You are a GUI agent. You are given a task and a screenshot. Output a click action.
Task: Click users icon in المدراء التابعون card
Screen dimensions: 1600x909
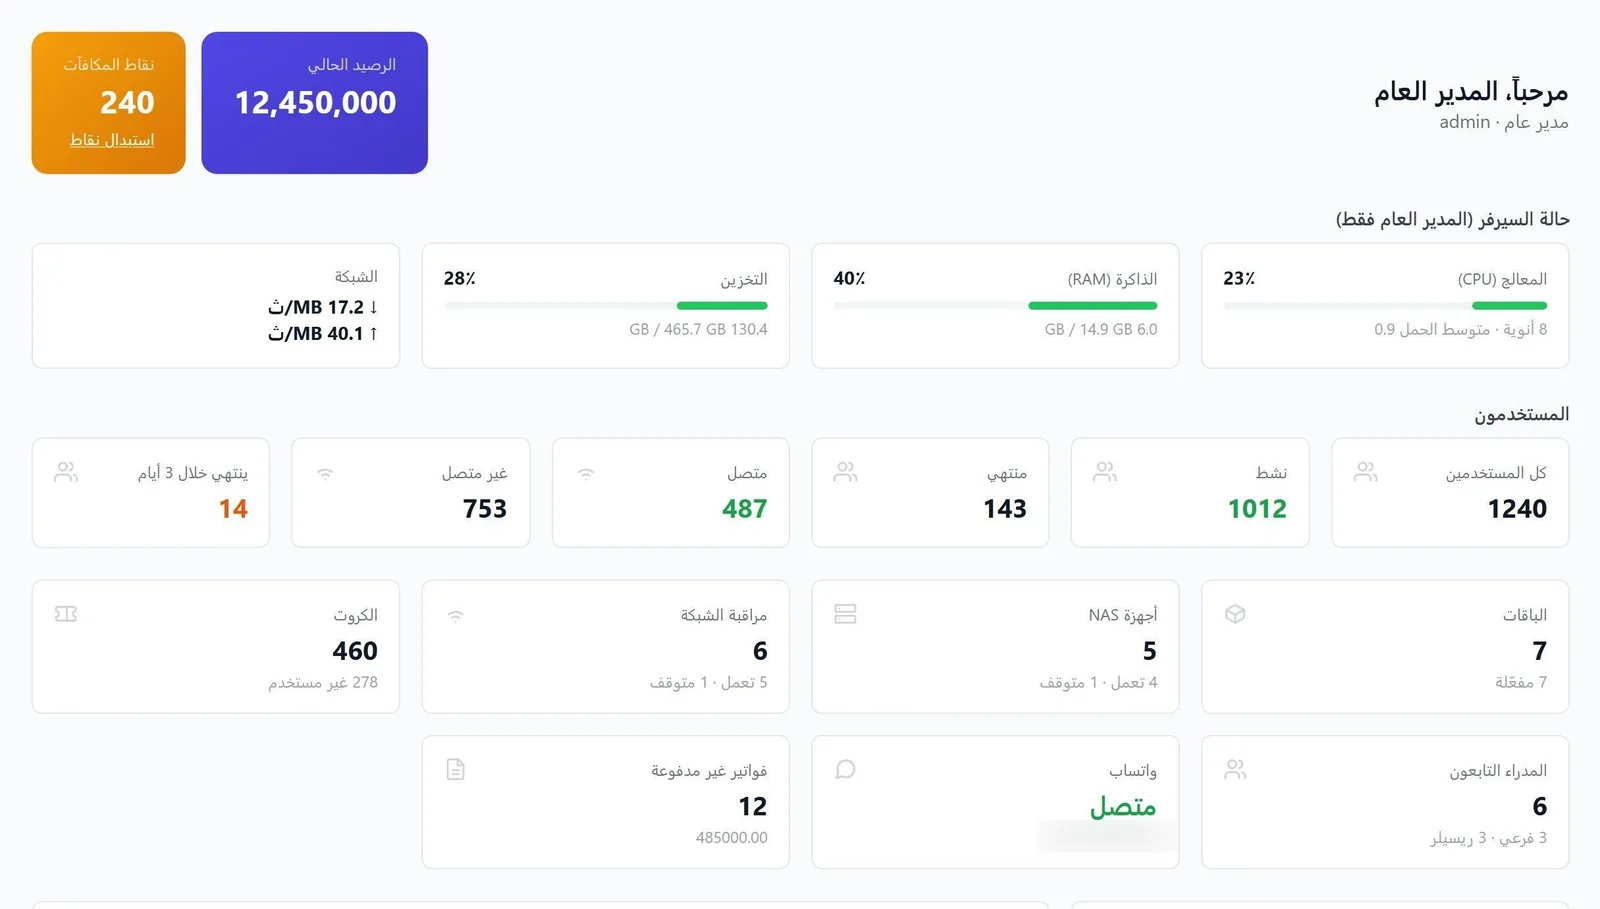point(1235,769)
